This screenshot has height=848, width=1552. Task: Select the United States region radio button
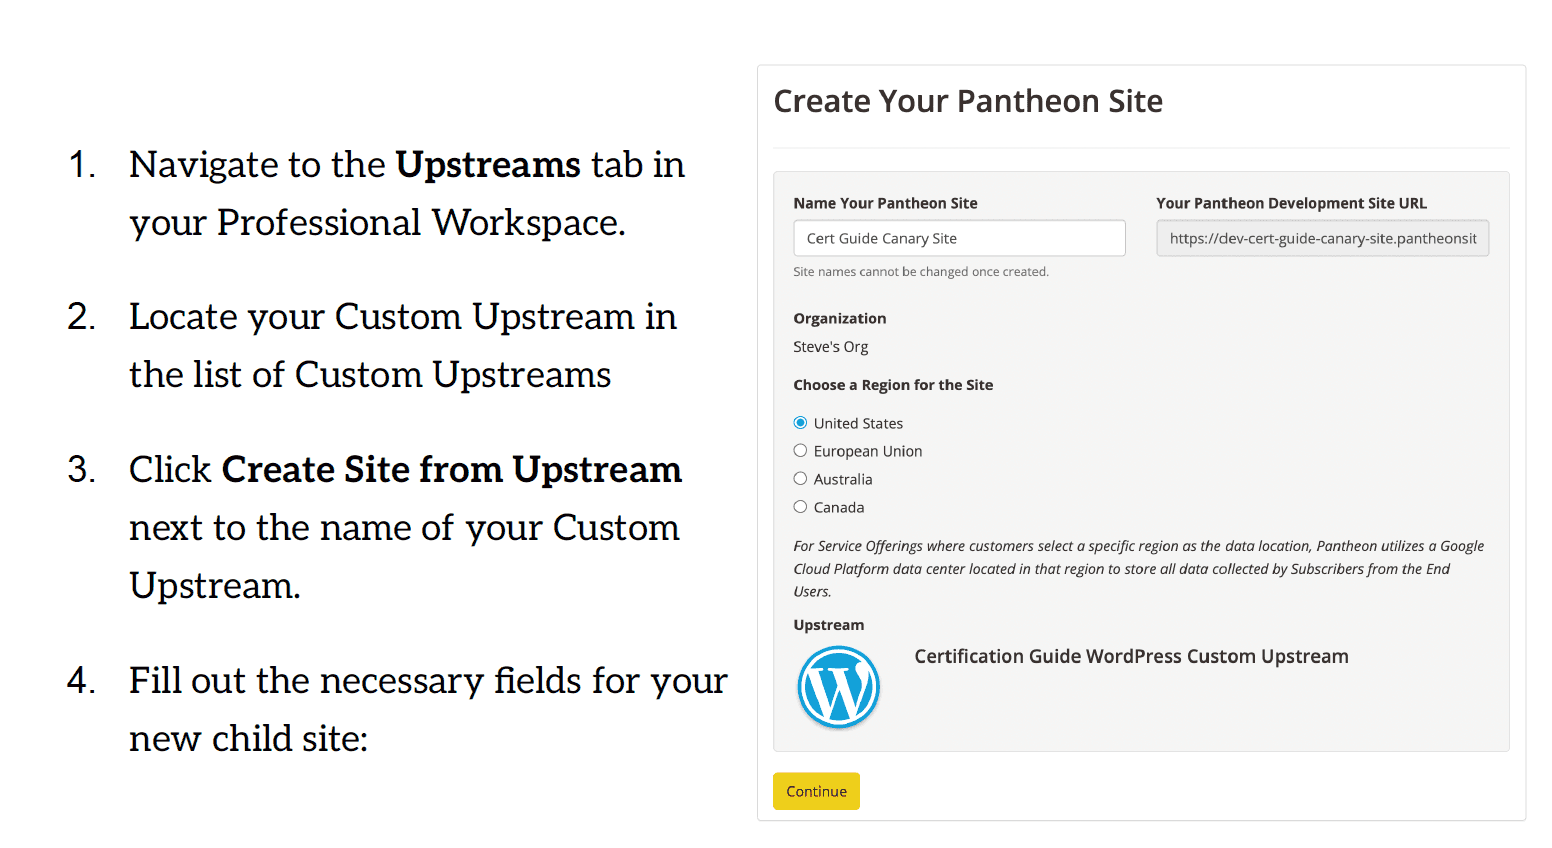coord(800,422)
